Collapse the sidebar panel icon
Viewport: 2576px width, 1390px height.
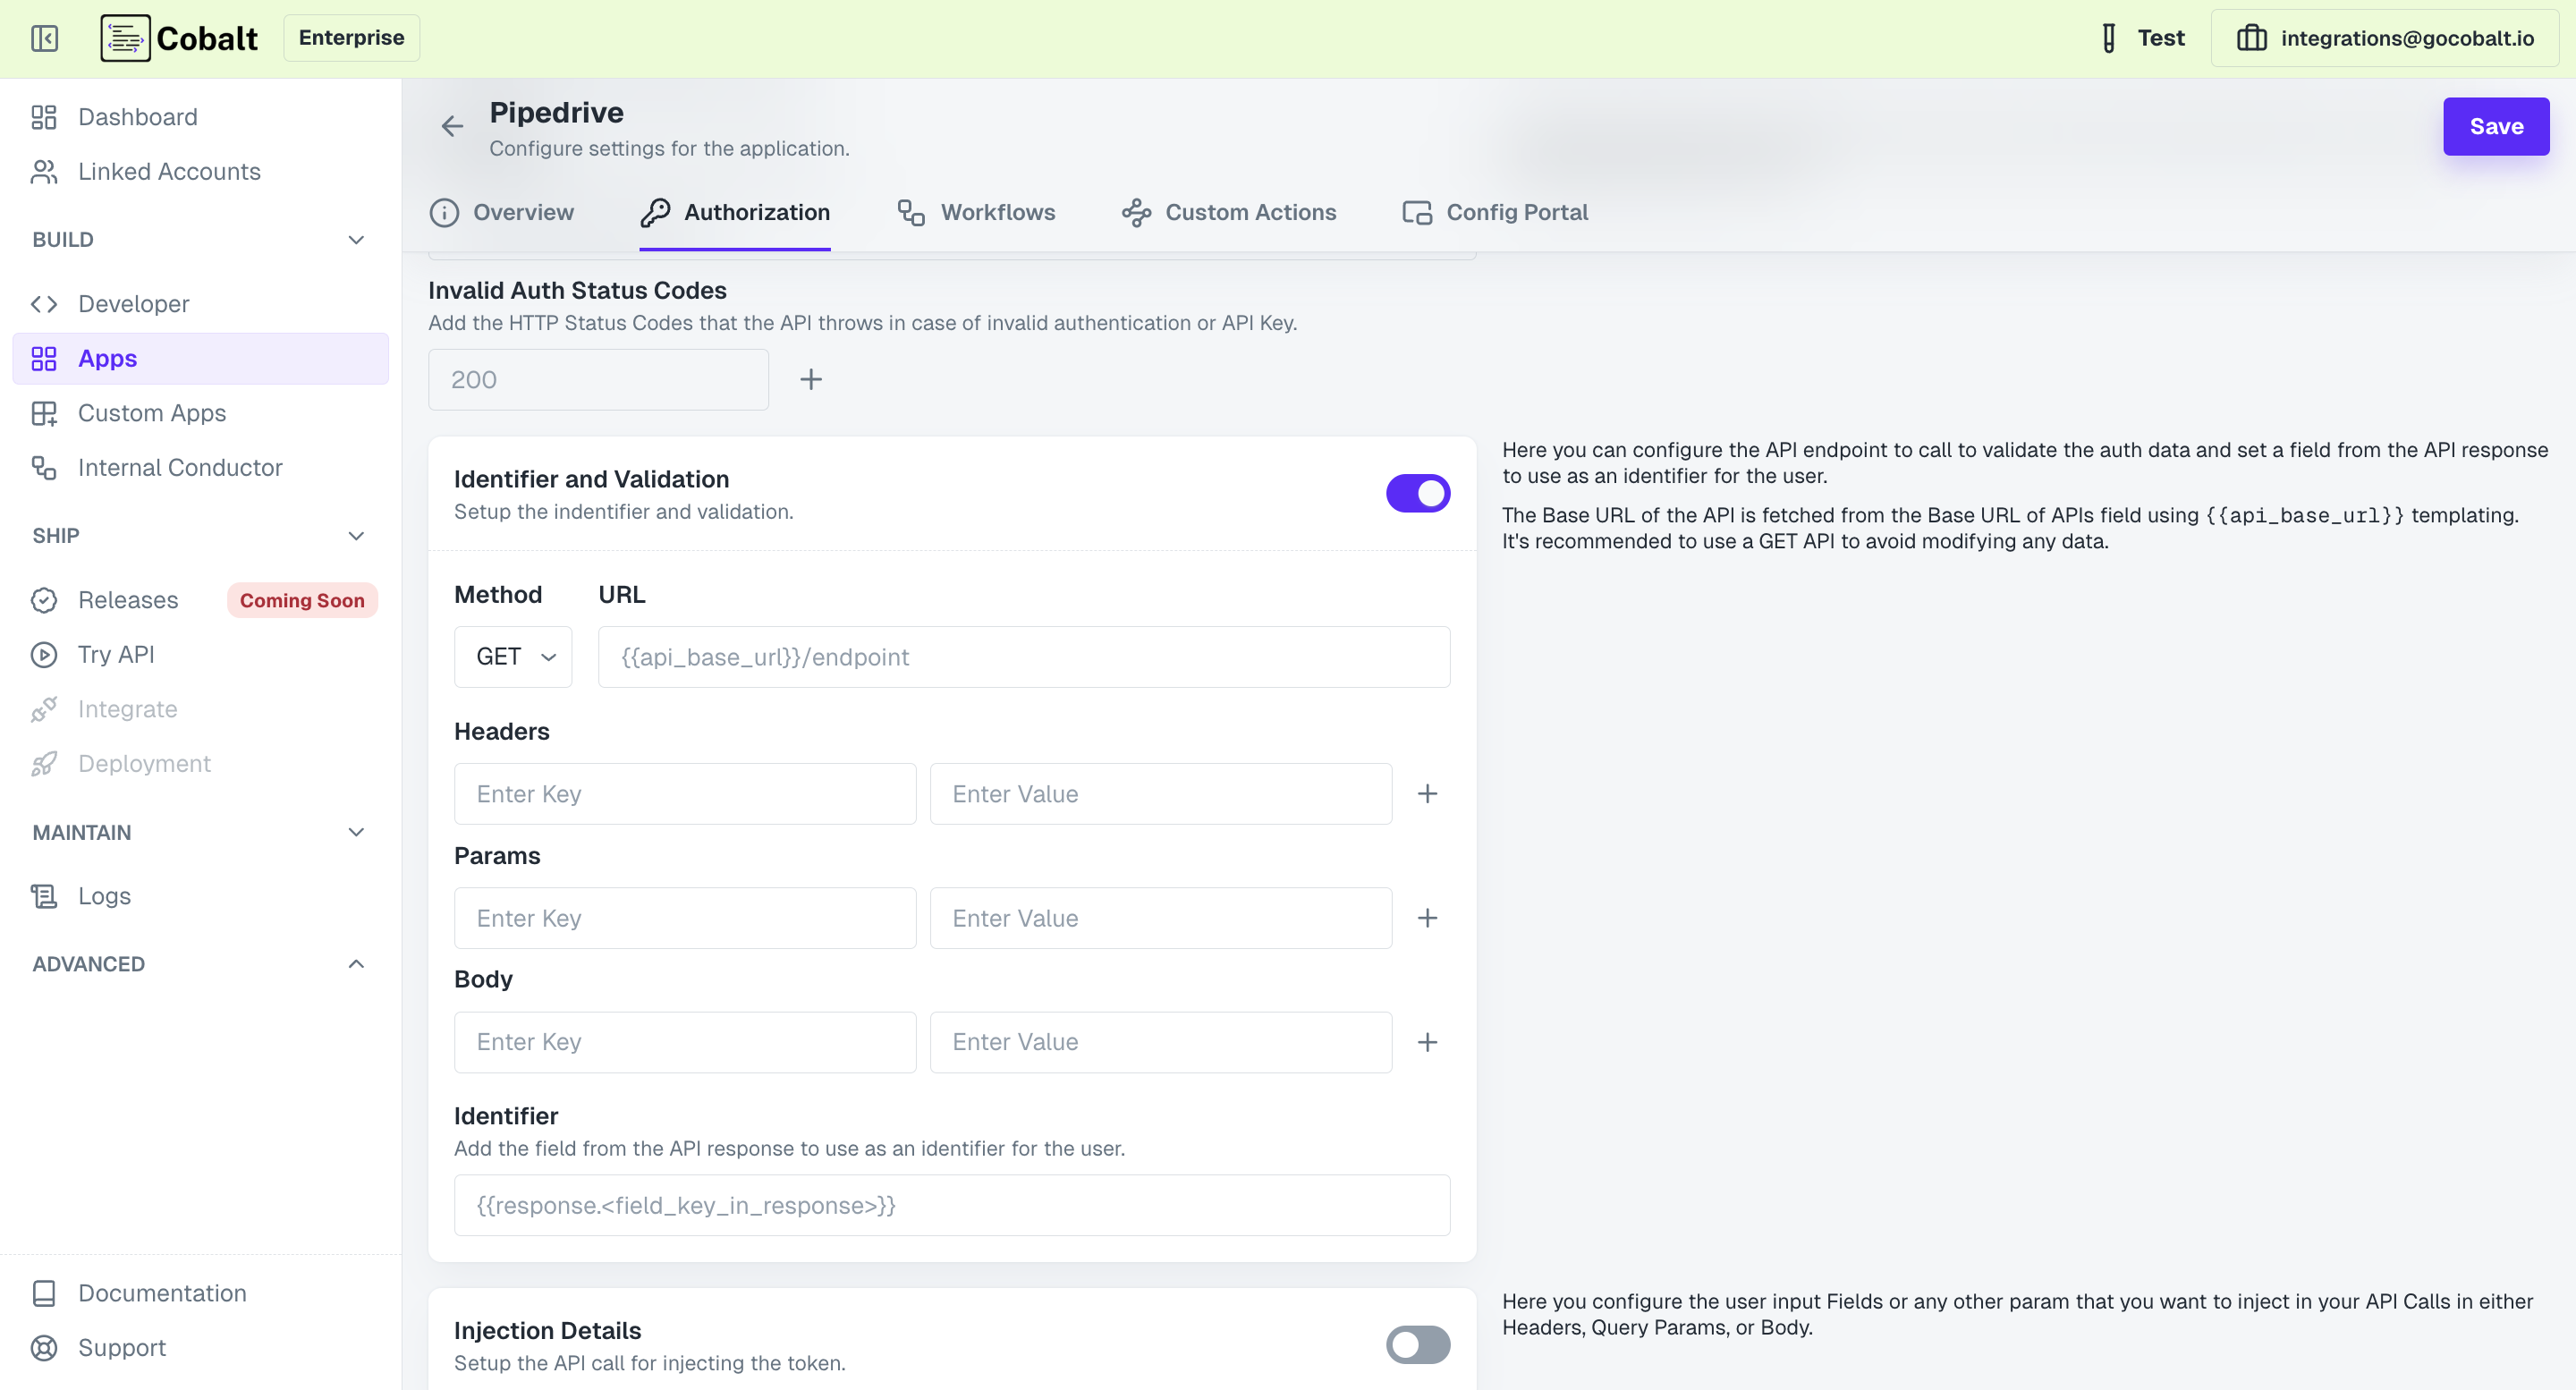click(44, 38)
